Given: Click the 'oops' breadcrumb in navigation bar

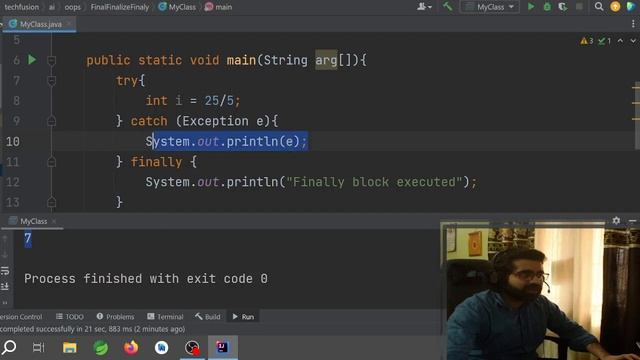Looking at the screenshot, I should (x=73, y=7).
